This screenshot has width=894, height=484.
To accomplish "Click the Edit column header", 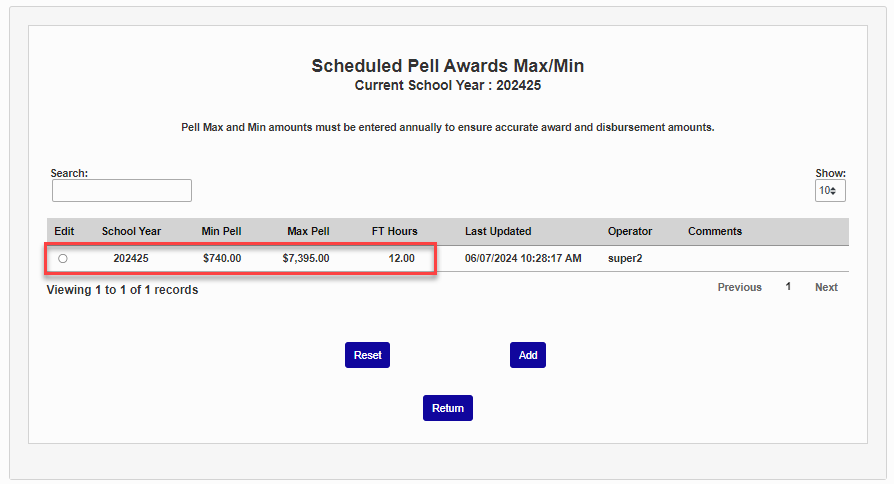I will click(64, 231).
